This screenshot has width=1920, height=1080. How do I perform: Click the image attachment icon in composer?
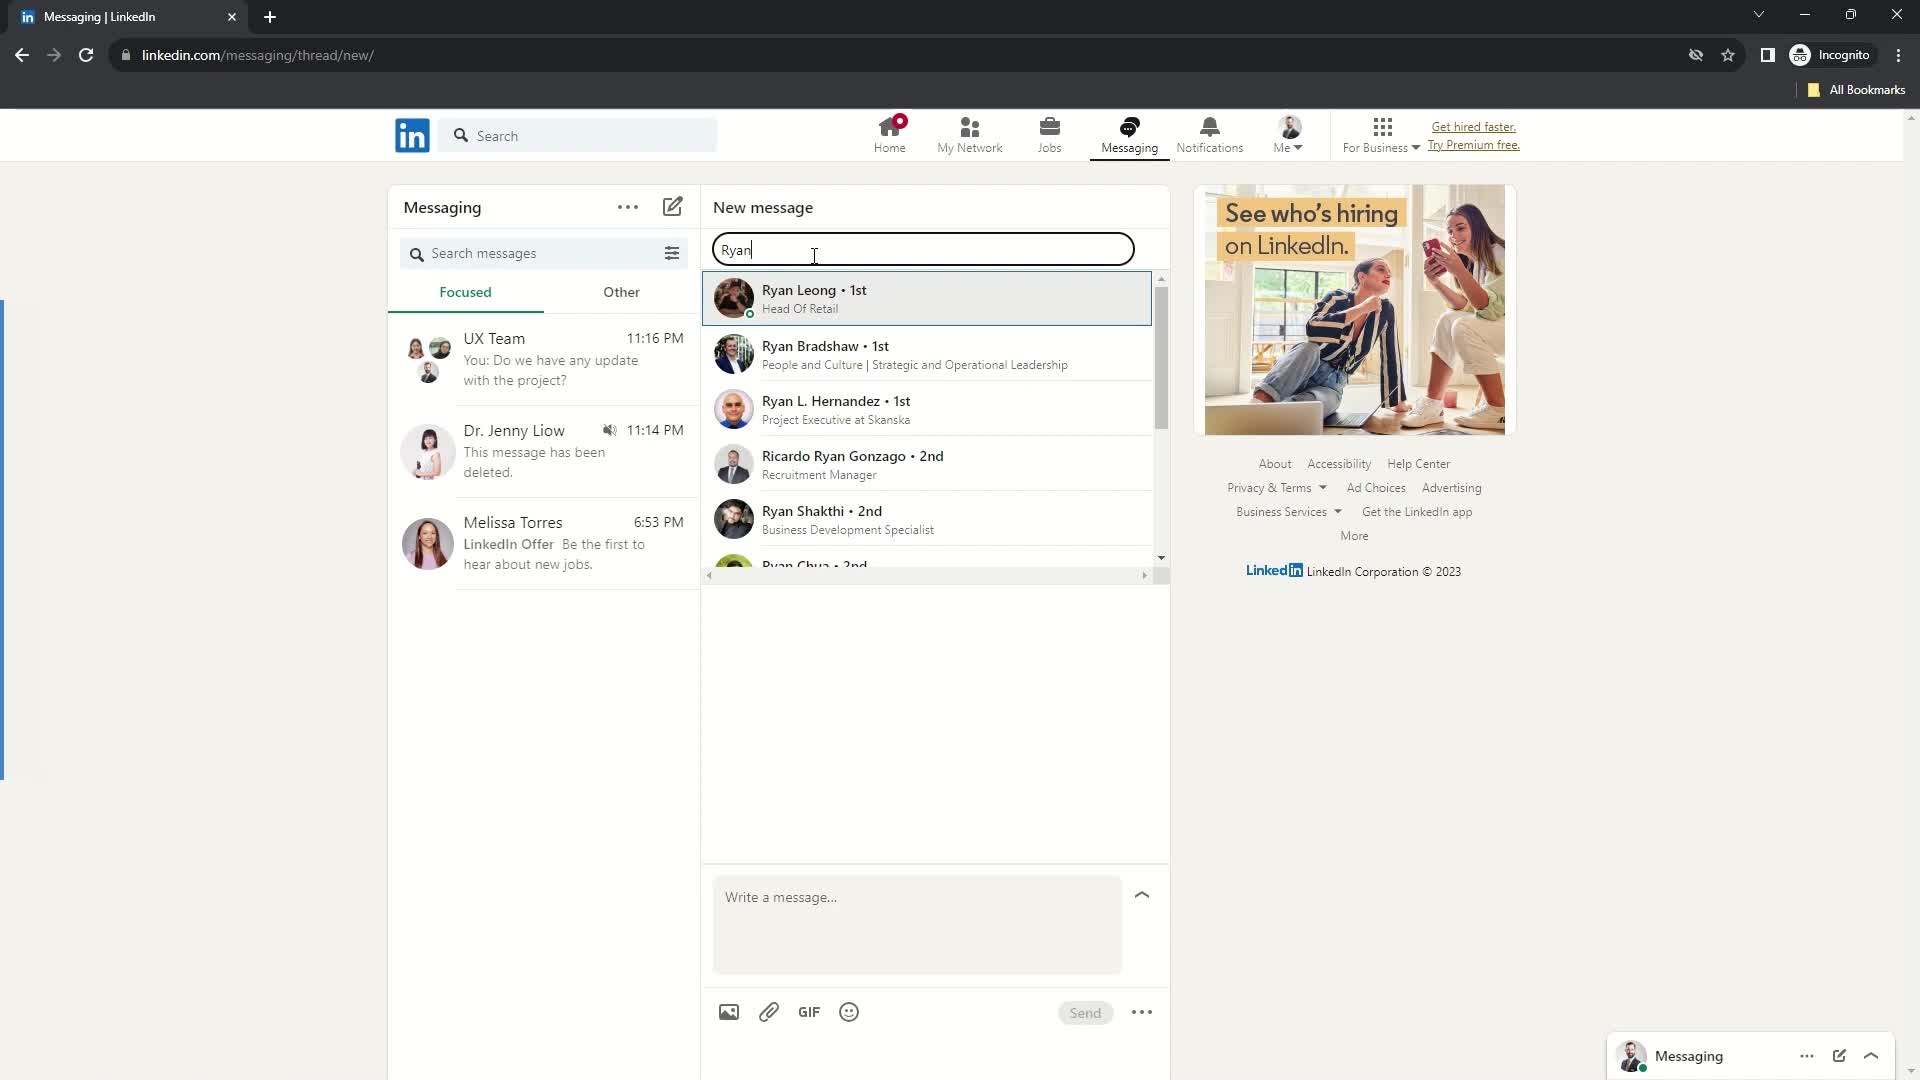729,1013
